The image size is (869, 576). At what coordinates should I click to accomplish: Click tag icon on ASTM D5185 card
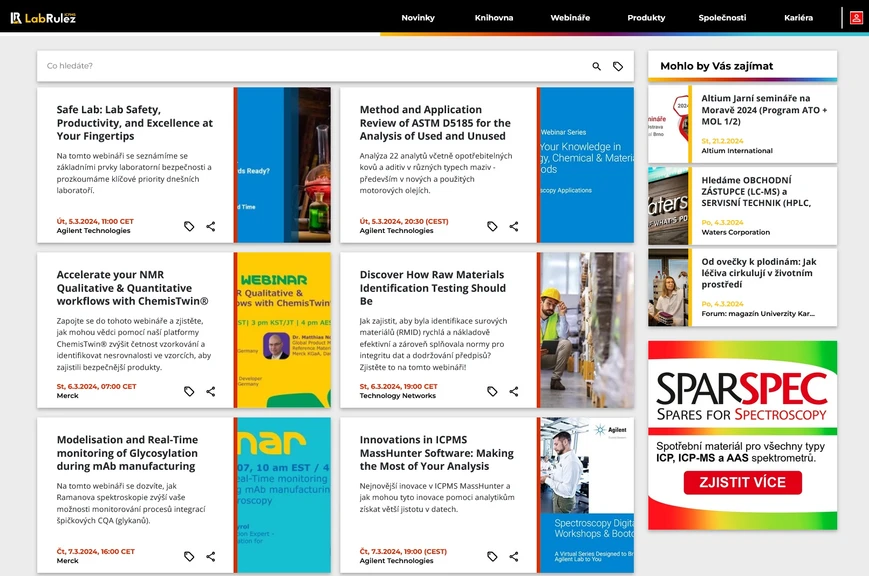(492, 226)
